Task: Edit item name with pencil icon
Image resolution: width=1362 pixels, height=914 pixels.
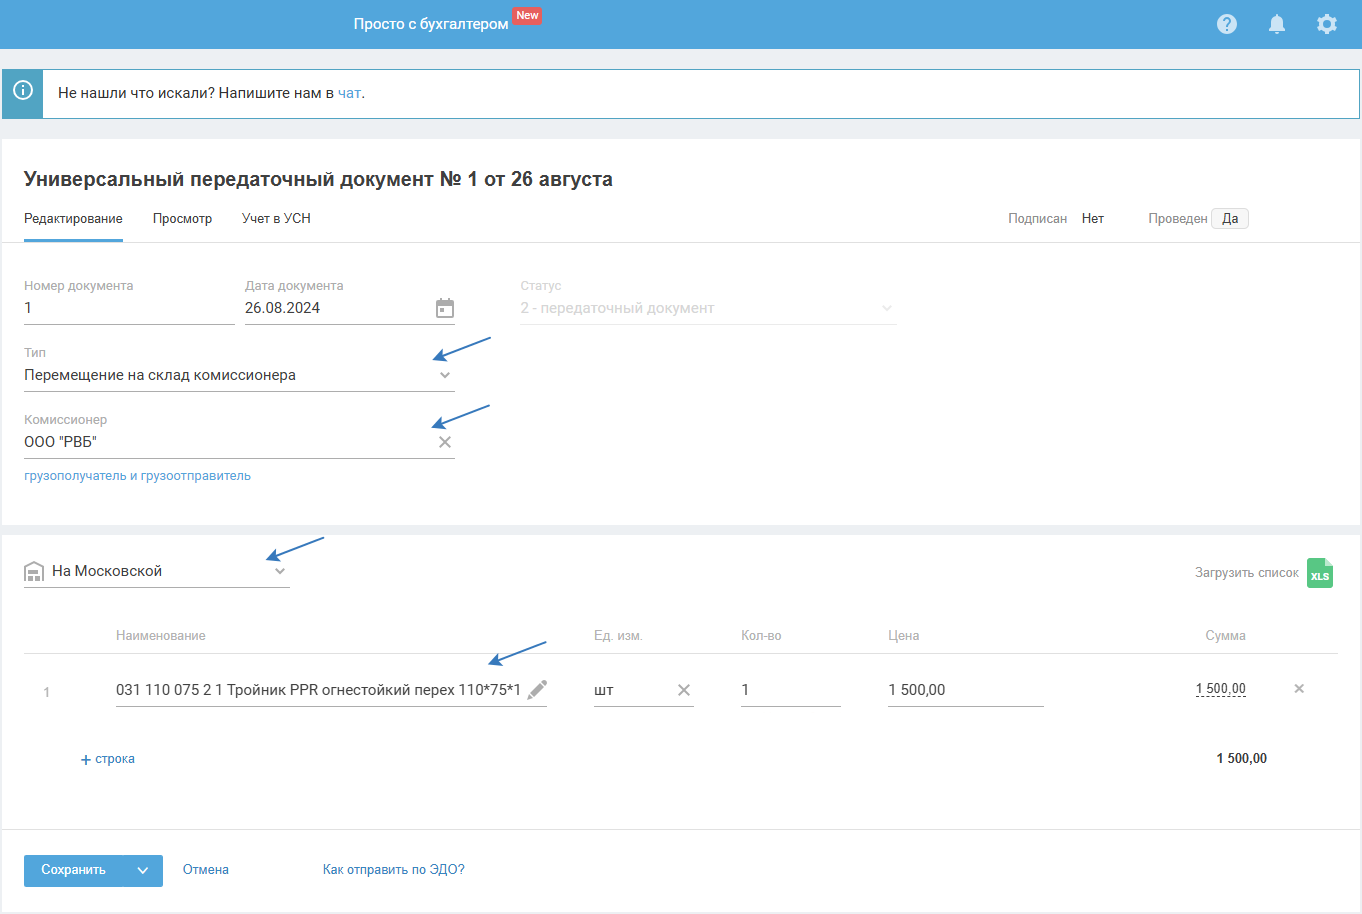Action: coord(537,689)
